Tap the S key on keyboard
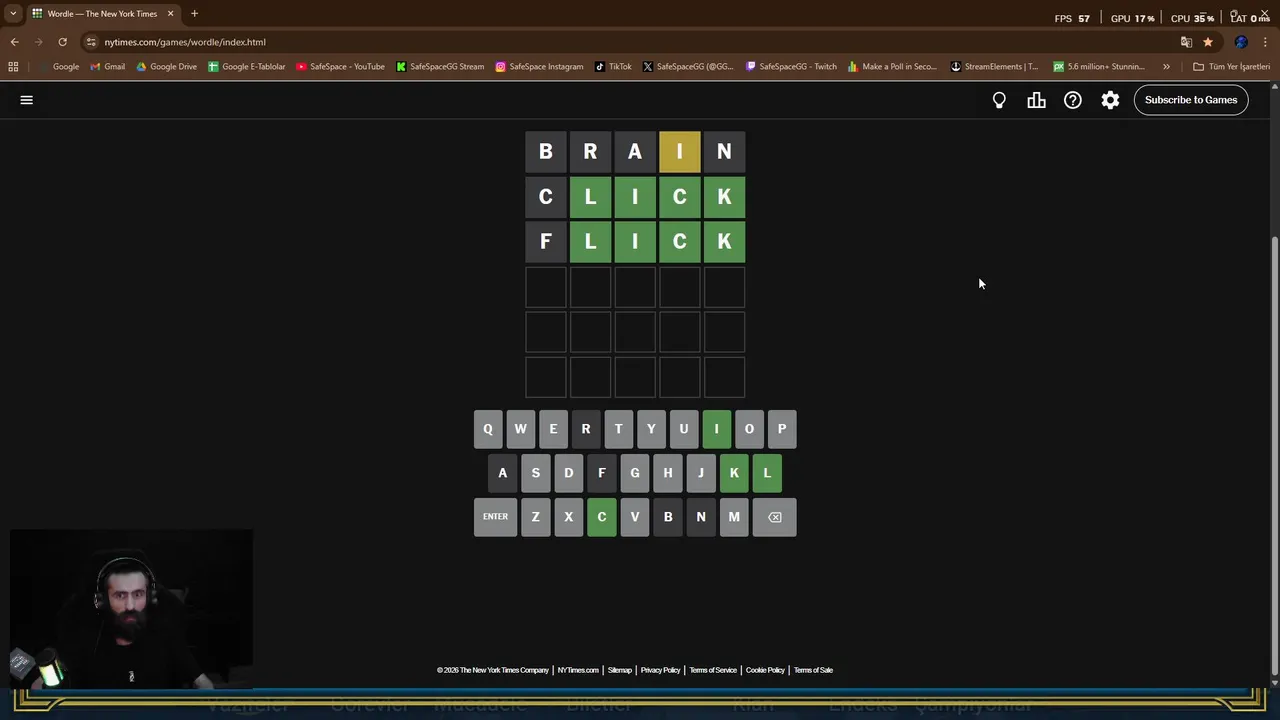 point(536,473)
